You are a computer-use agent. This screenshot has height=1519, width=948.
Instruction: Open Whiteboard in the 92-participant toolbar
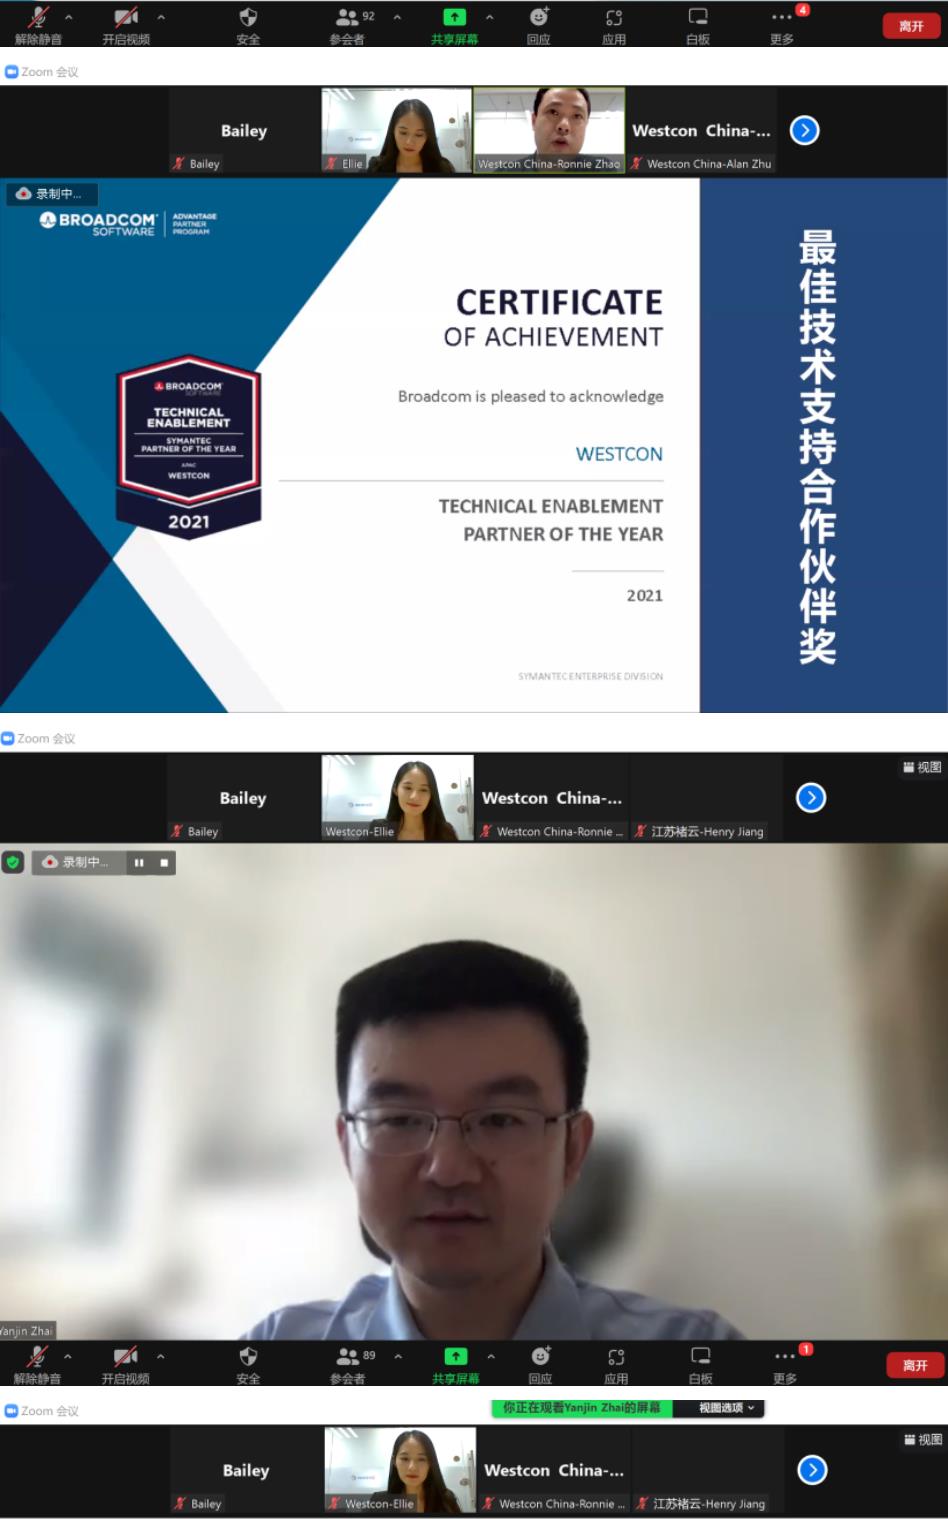698,25
